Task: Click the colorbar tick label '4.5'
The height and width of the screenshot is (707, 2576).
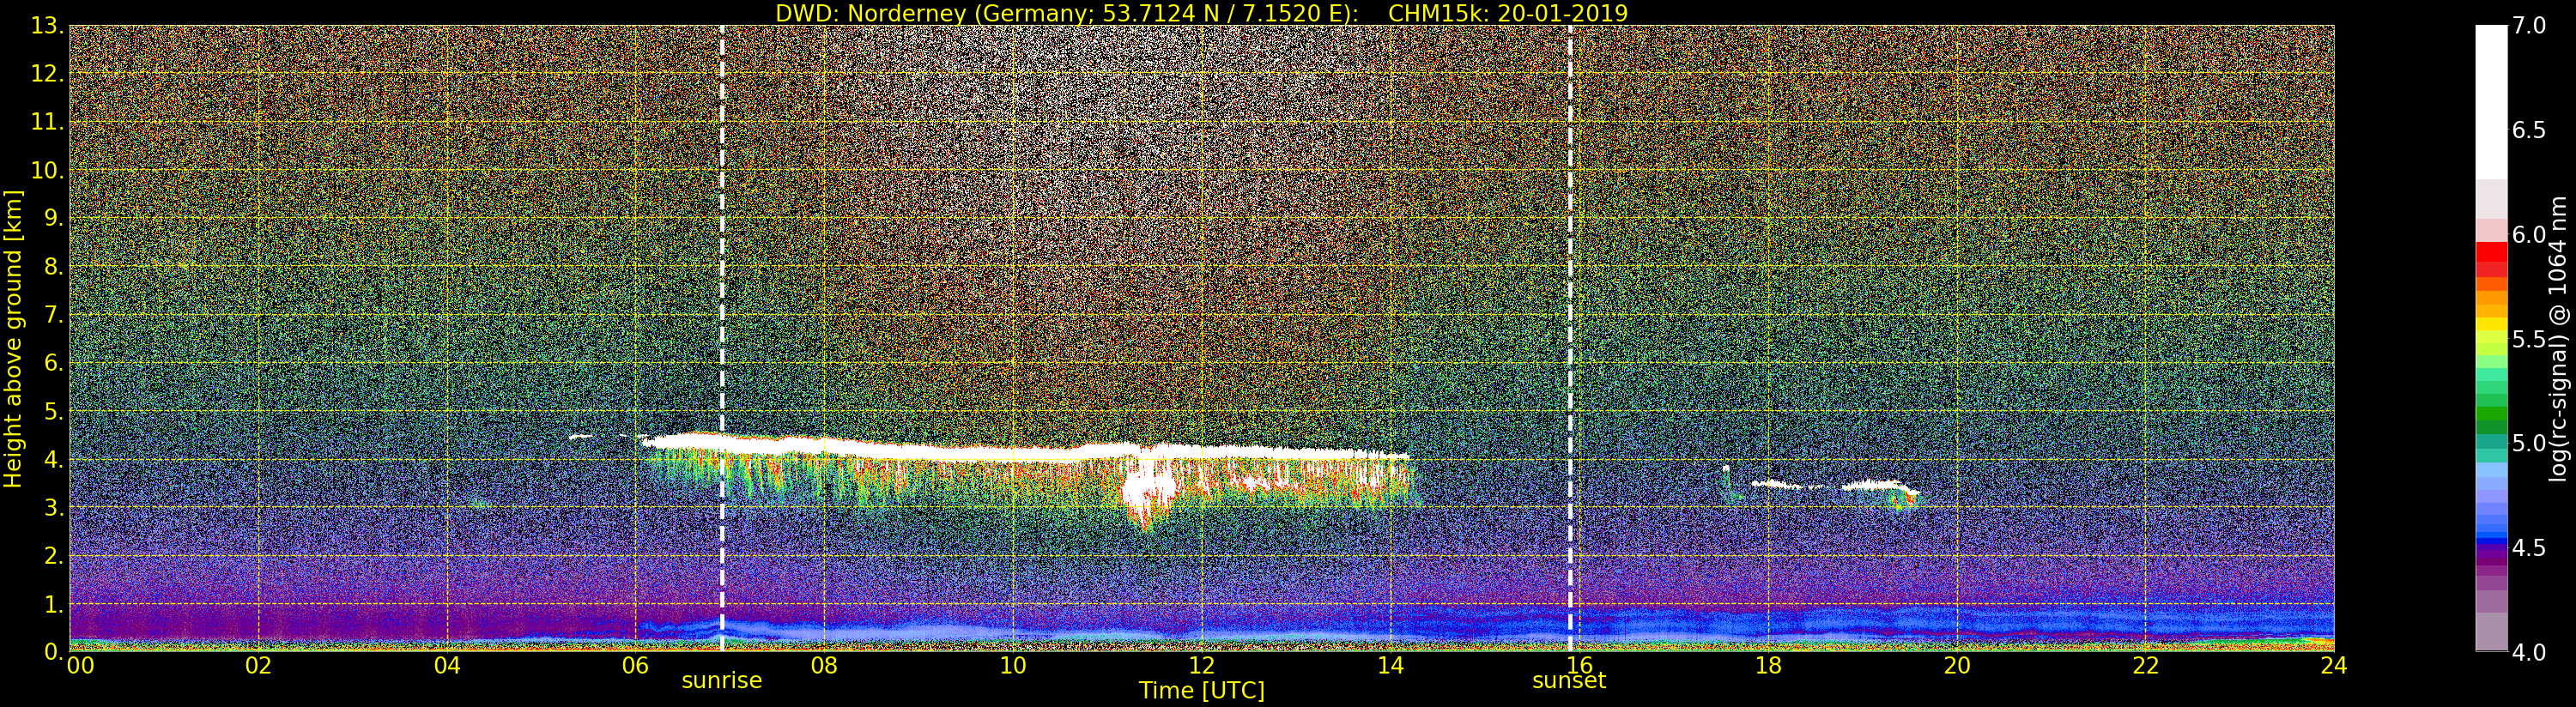Action: tap(2529, 548)
